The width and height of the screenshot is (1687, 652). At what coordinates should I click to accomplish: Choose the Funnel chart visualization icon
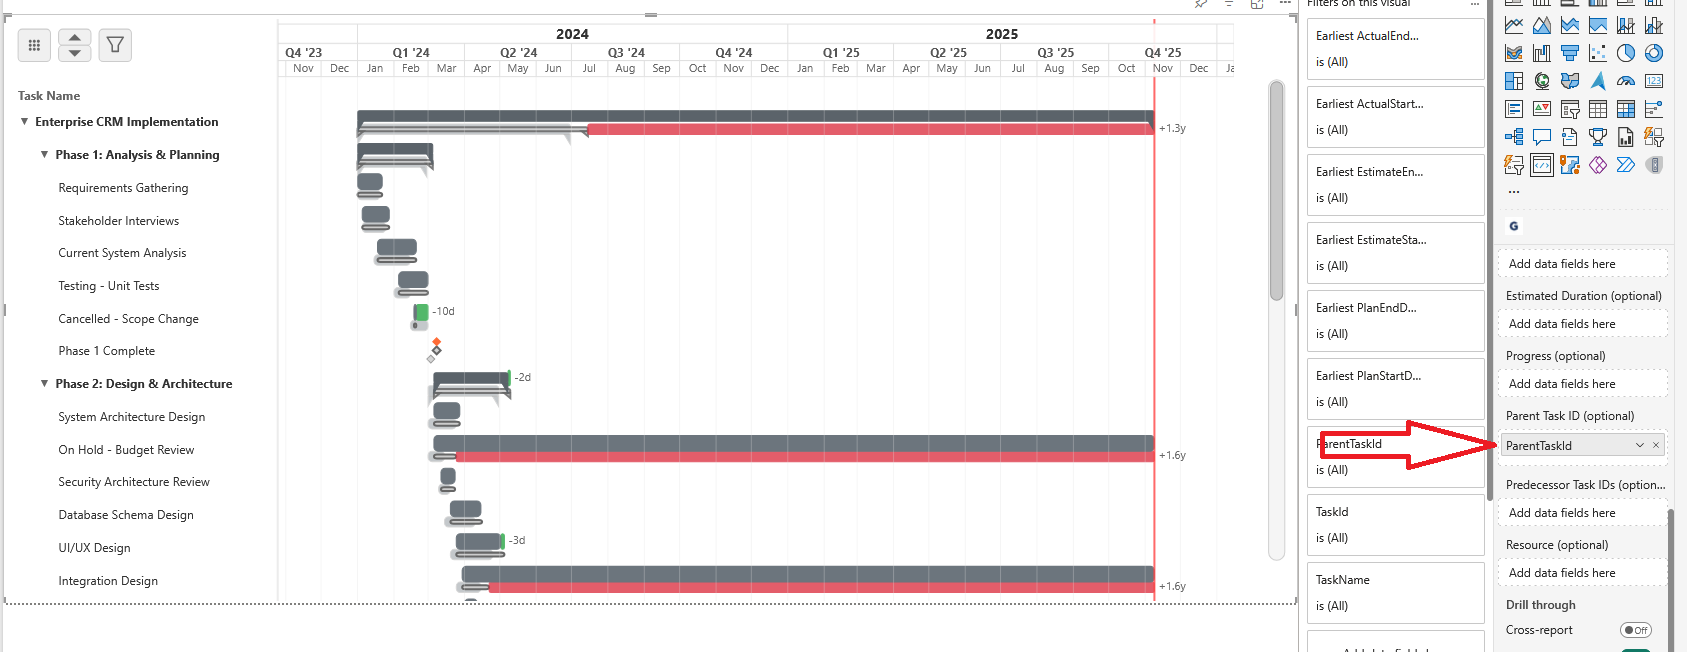tap(1570, 53)
